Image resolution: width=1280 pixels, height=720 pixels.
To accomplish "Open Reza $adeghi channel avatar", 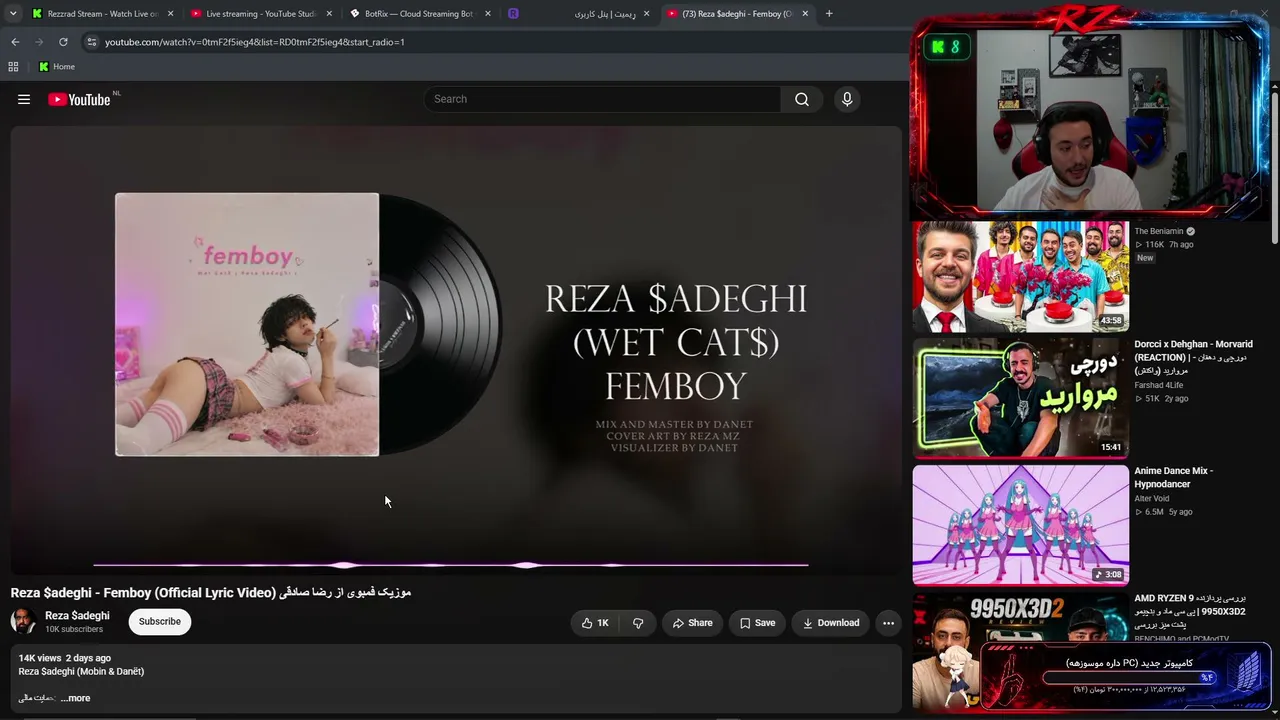I will [23, 622].
